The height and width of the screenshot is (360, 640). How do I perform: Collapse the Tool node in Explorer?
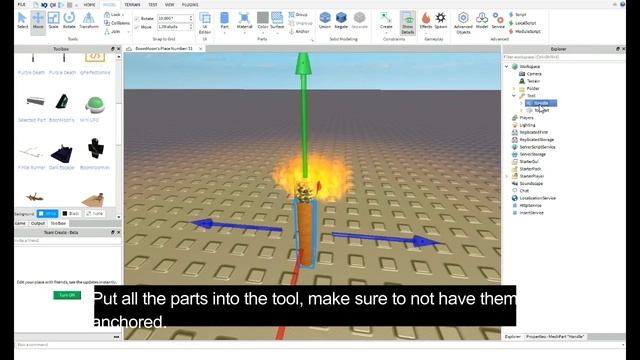(x=514, y=96)
